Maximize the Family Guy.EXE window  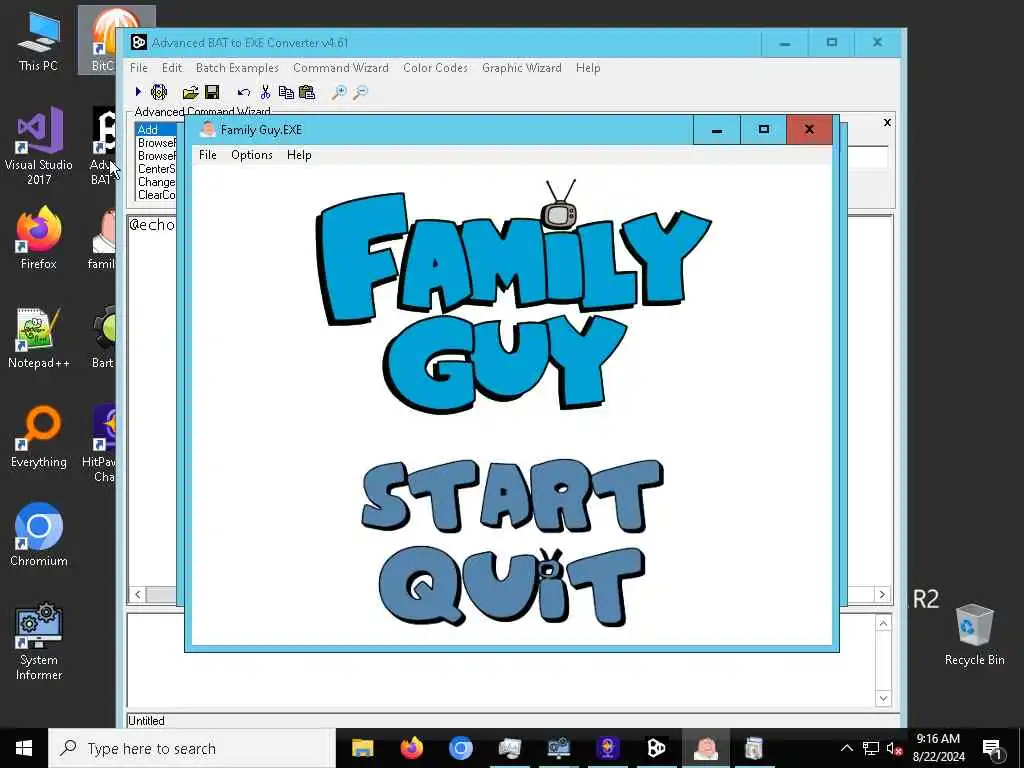pyautogui.click(x=763, y=130)
